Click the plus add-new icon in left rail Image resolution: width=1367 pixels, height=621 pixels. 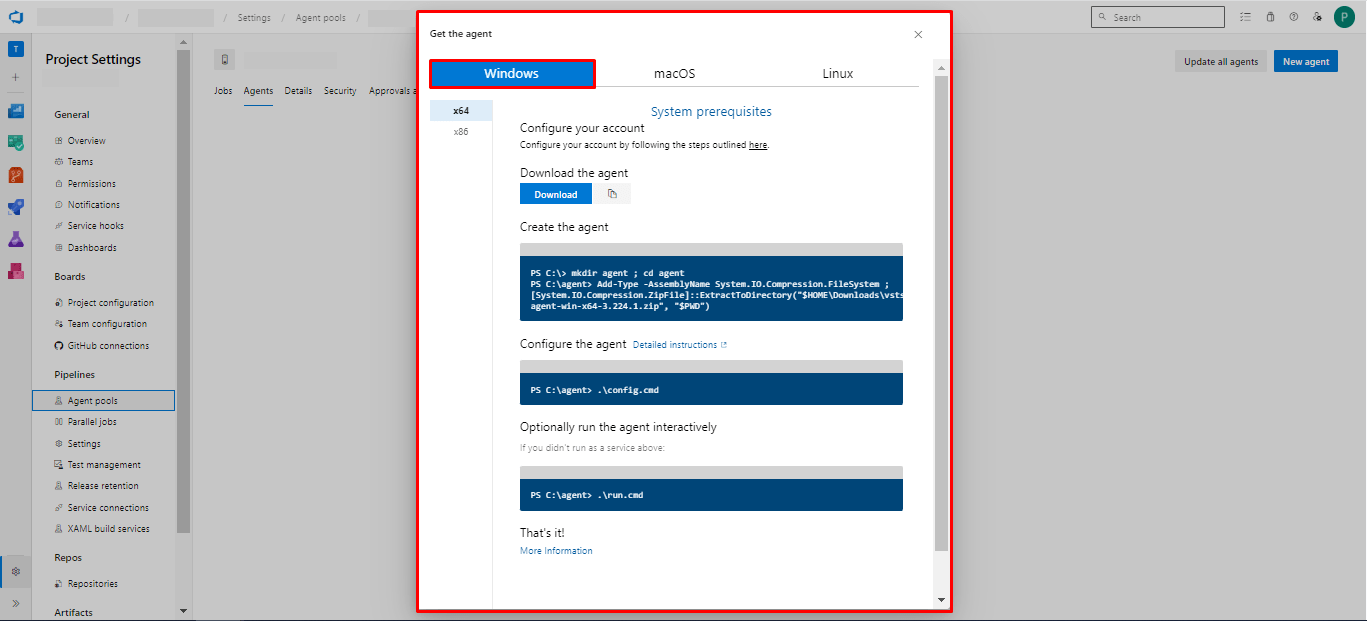click(x=16, y=77)
